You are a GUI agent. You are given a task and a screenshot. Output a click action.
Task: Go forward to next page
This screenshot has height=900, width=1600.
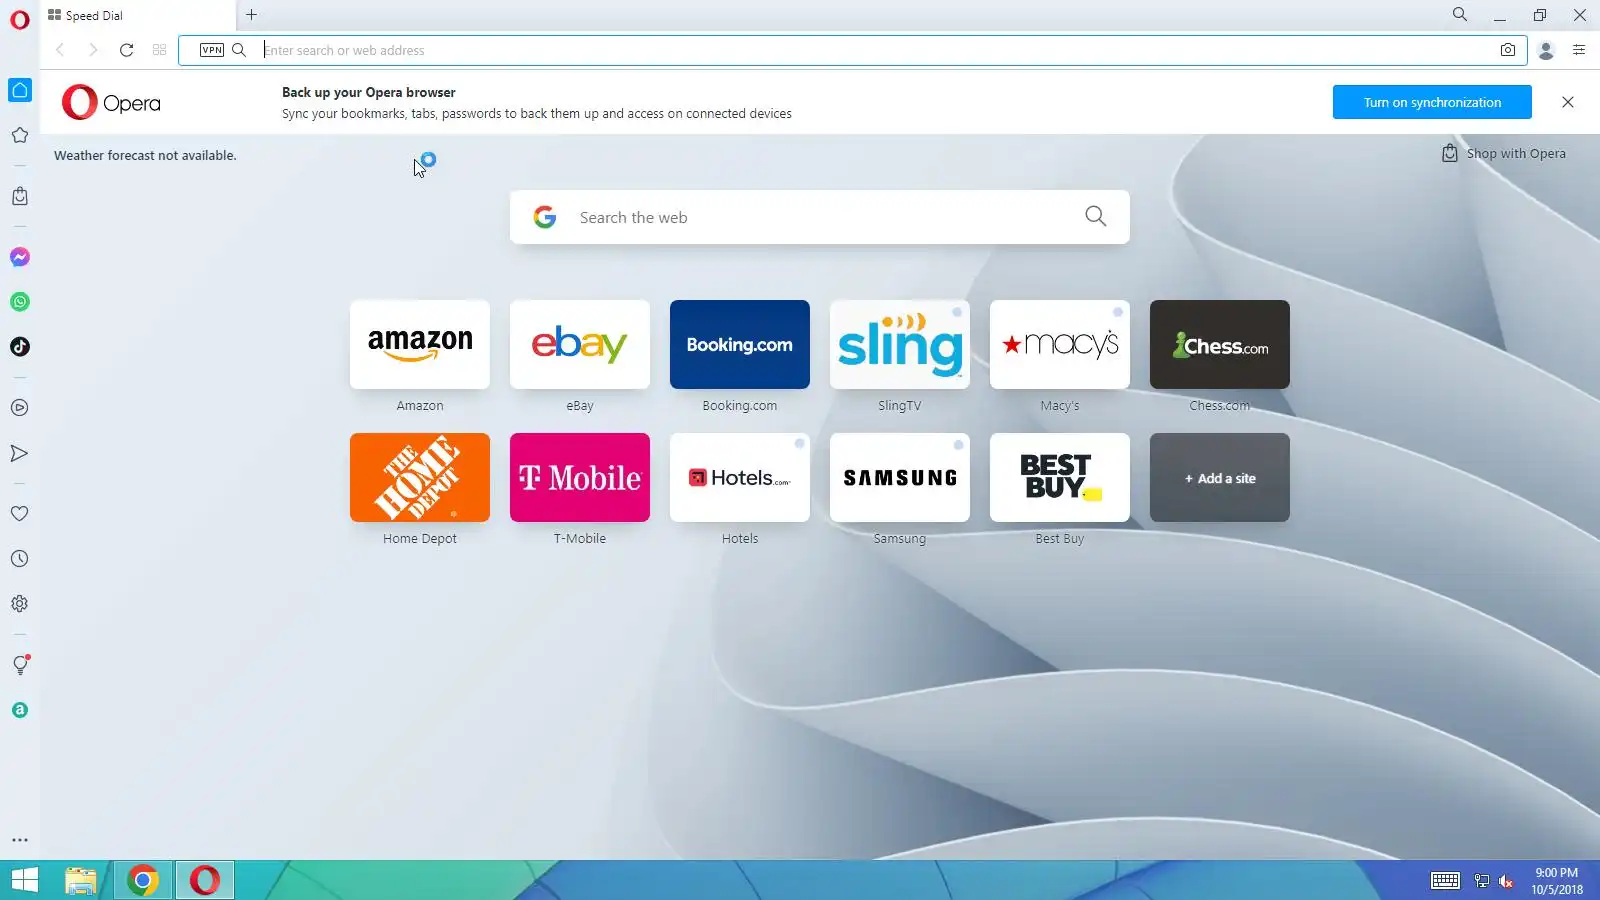pos(93,50)
